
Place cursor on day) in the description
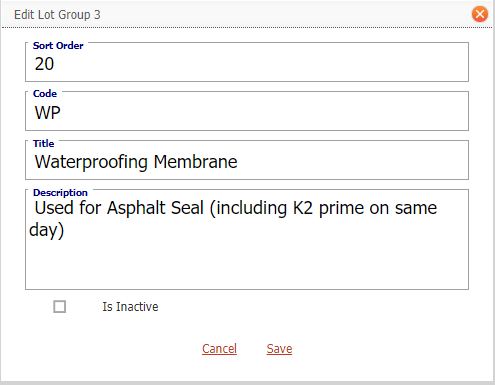[x=46, y=230]
